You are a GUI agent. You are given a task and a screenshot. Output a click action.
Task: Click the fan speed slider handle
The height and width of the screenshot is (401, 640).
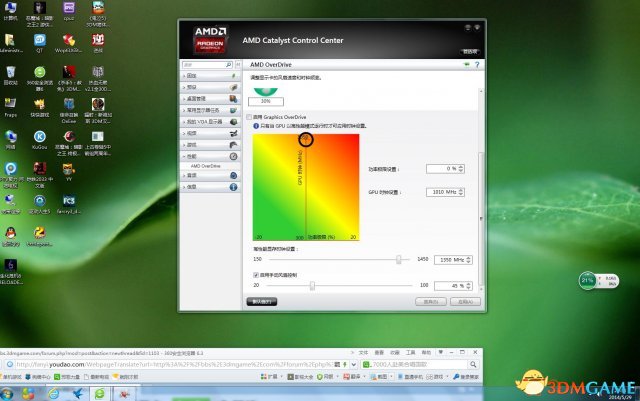tap(312, 285)
